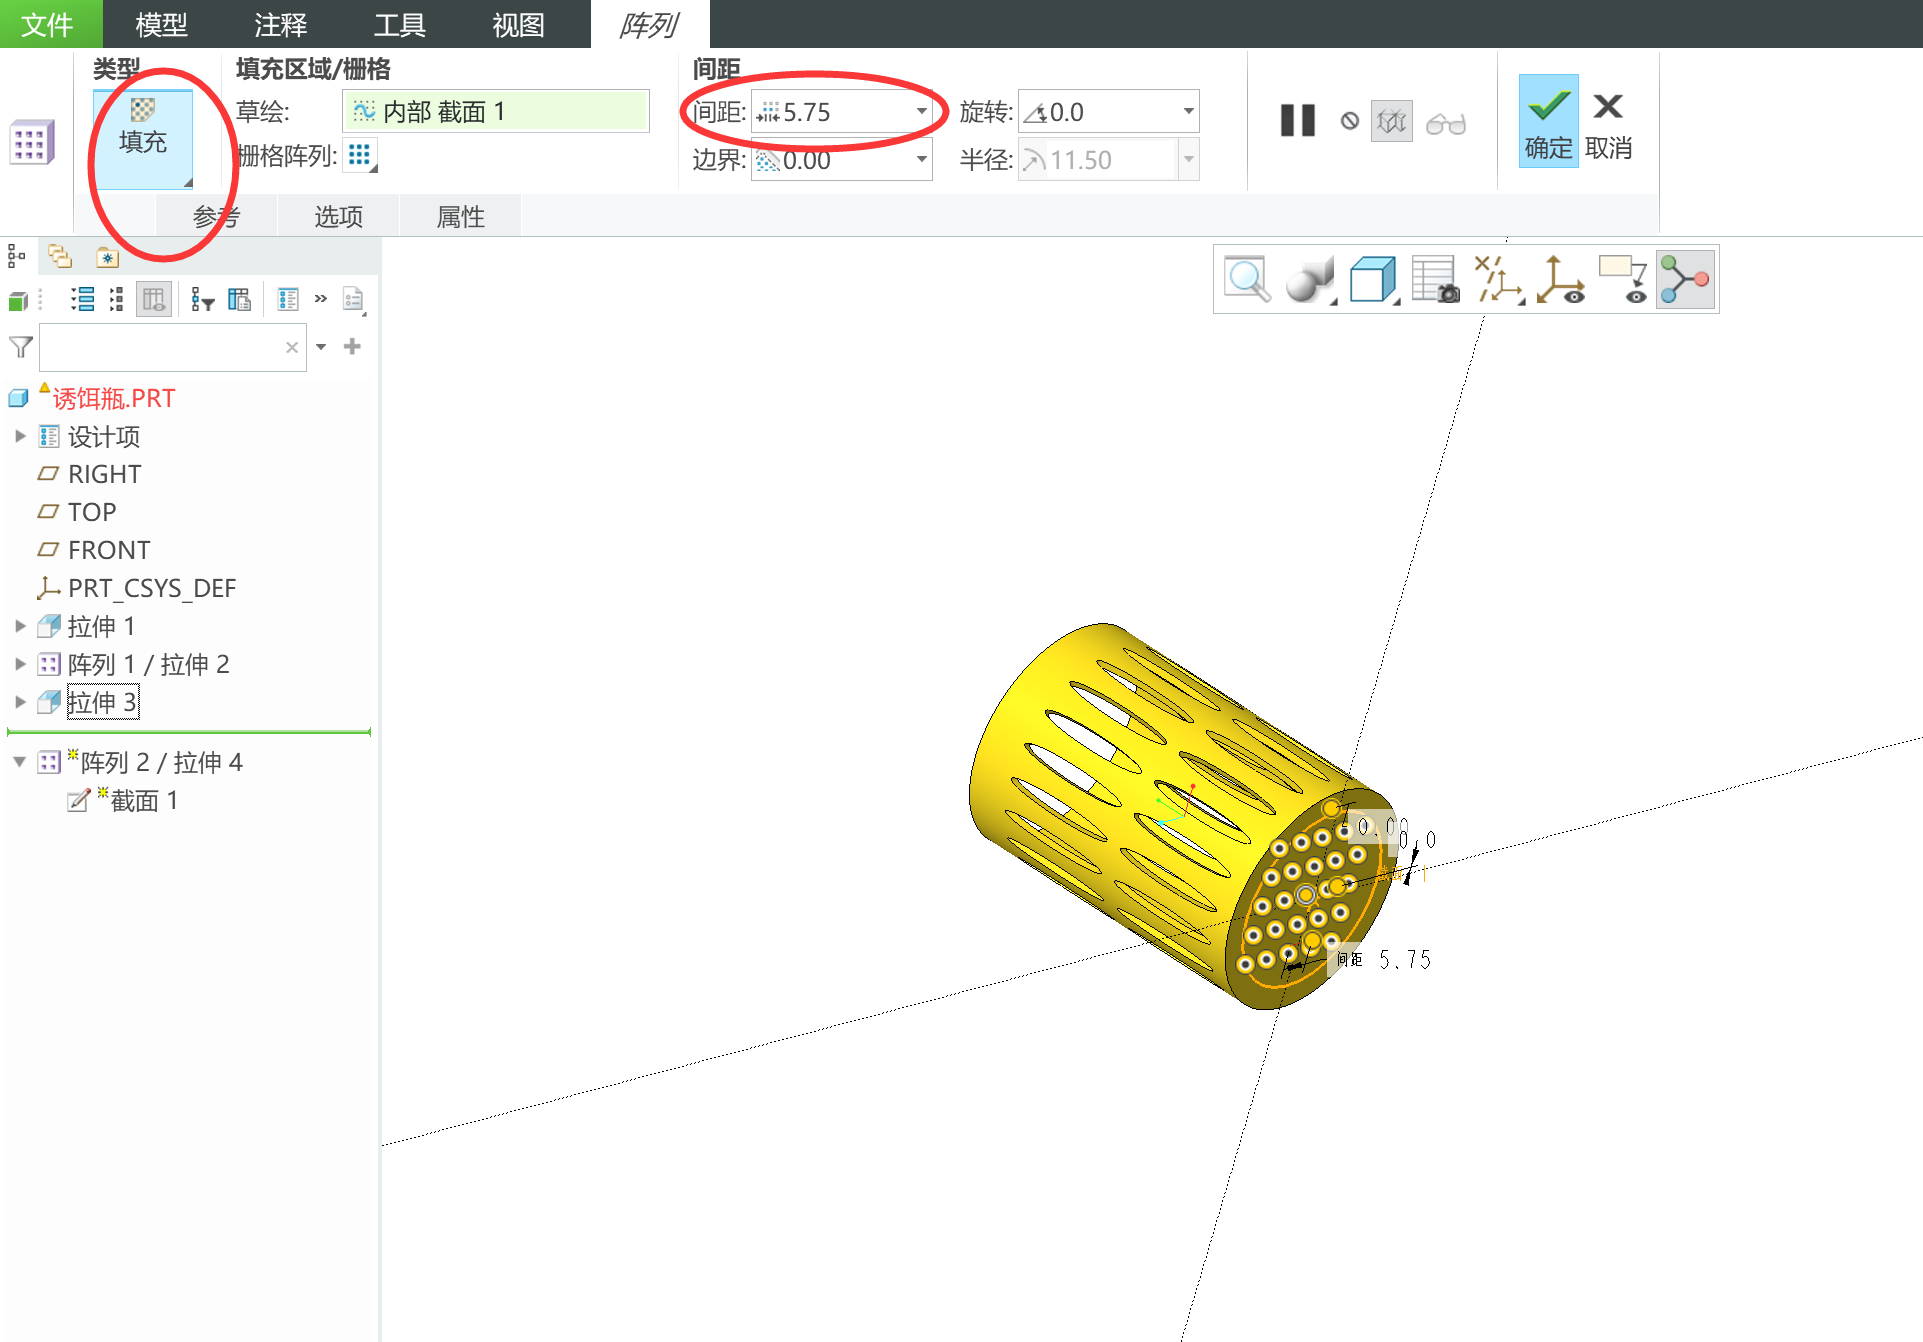This screenshot has width=1923, height=1342.
Task: Select PRT_CSYS_DEF coordinate system
Action: [x=151, y=588]
